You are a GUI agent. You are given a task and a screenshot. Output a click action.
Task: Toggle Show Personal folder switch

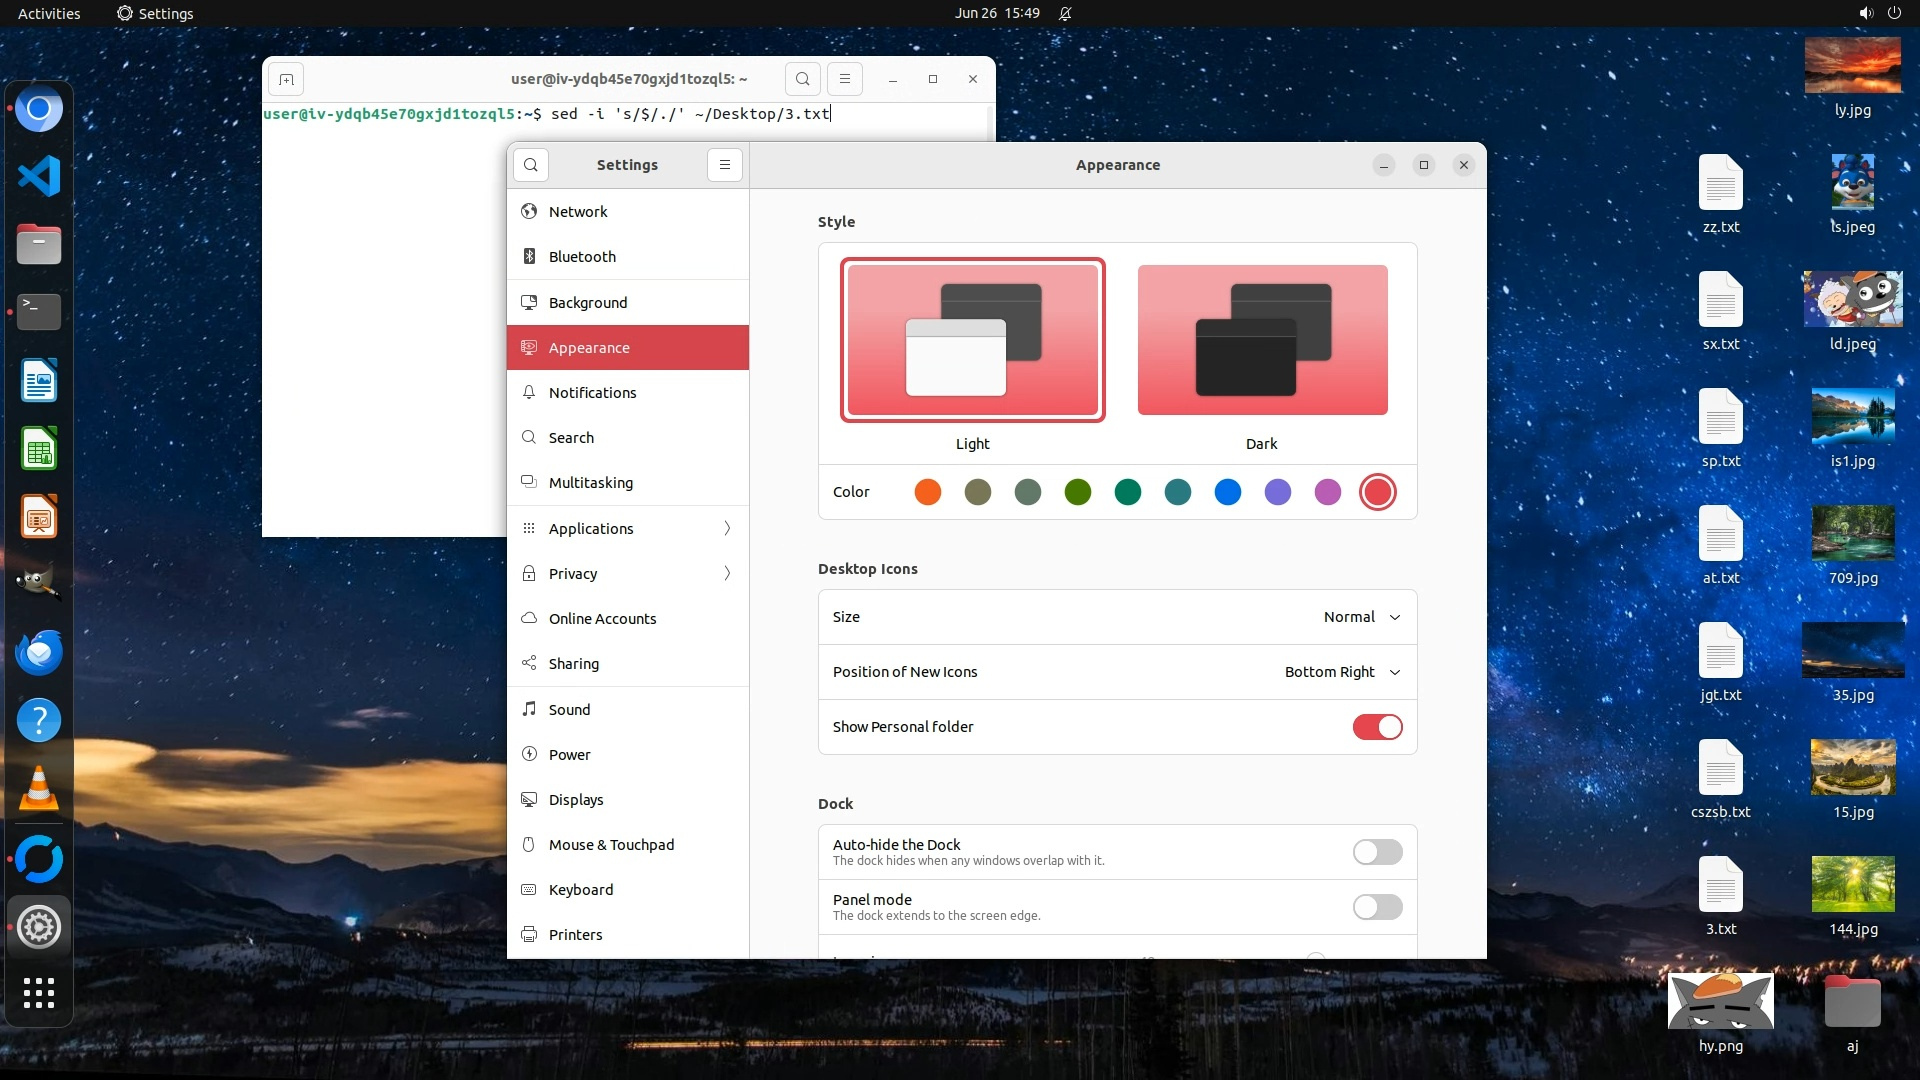pyautogui.click(x=1377, y=727)
